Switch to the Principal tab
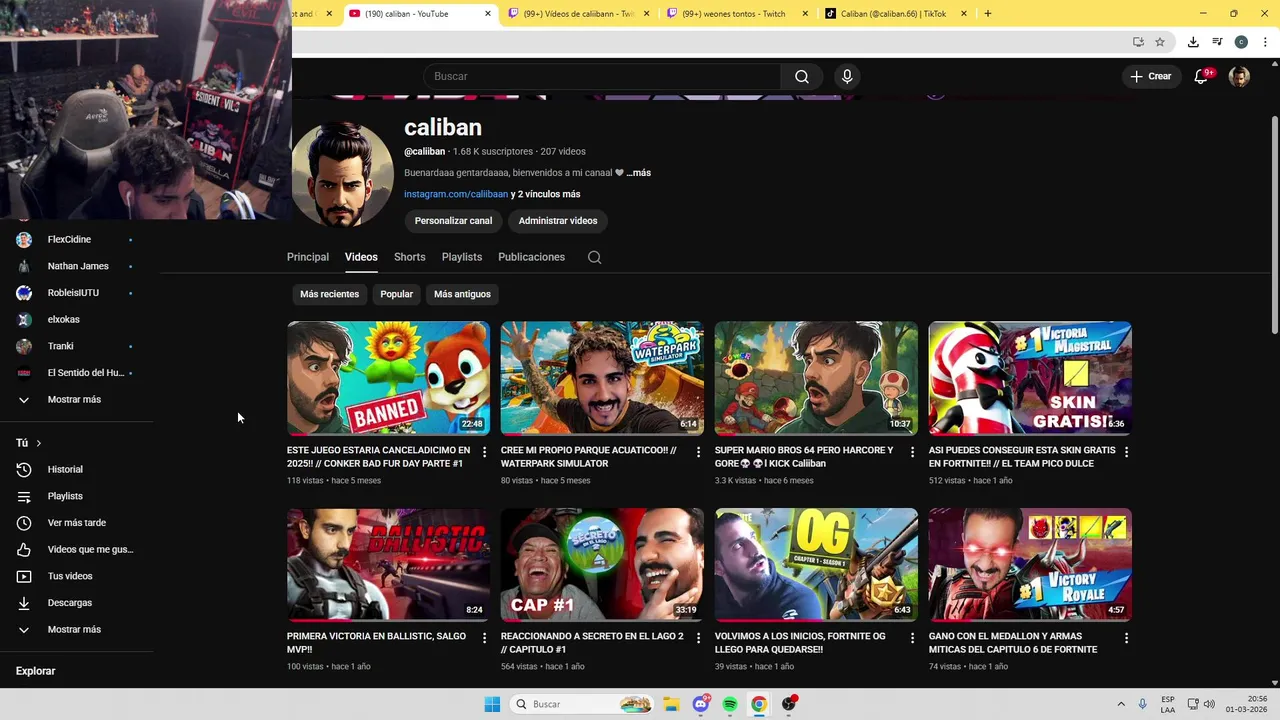Viewport: 1280px width, 720px height. (308, 257)
